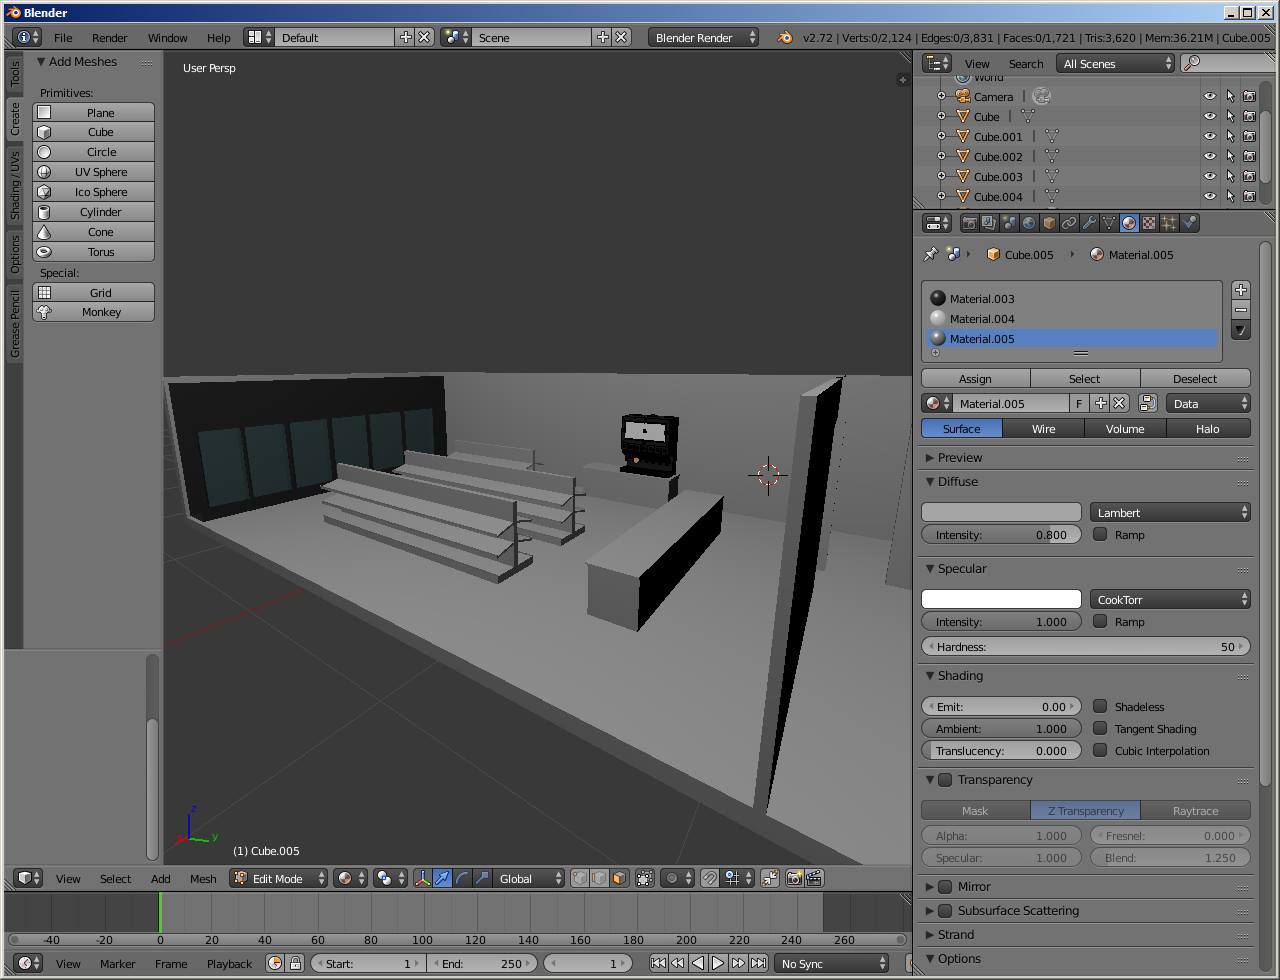Open the Particles properties tab (sparkles icon)
The width and height of the screenshot is (1280, 980).
(x=1169, y=223)
